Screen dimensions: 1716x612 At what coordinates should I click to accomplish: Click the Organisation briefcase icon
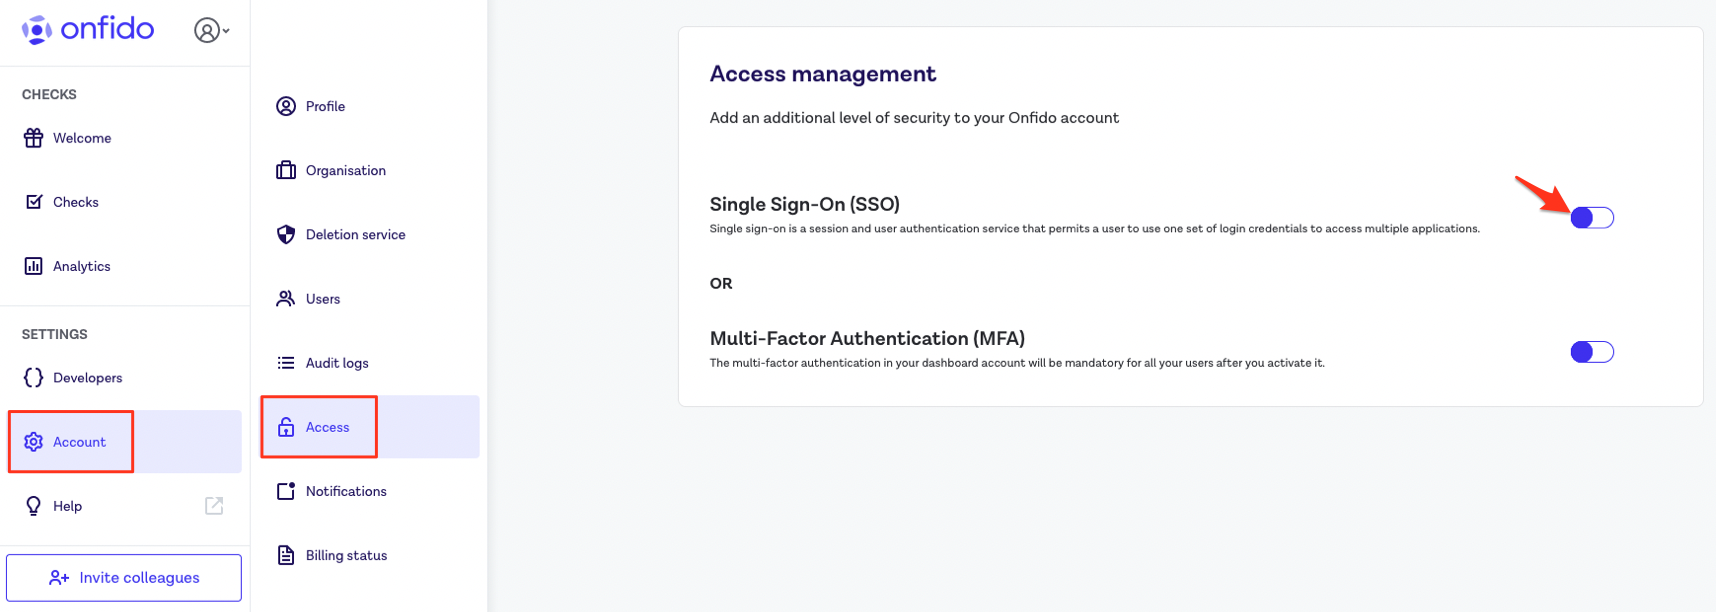(x=286, y=170)
